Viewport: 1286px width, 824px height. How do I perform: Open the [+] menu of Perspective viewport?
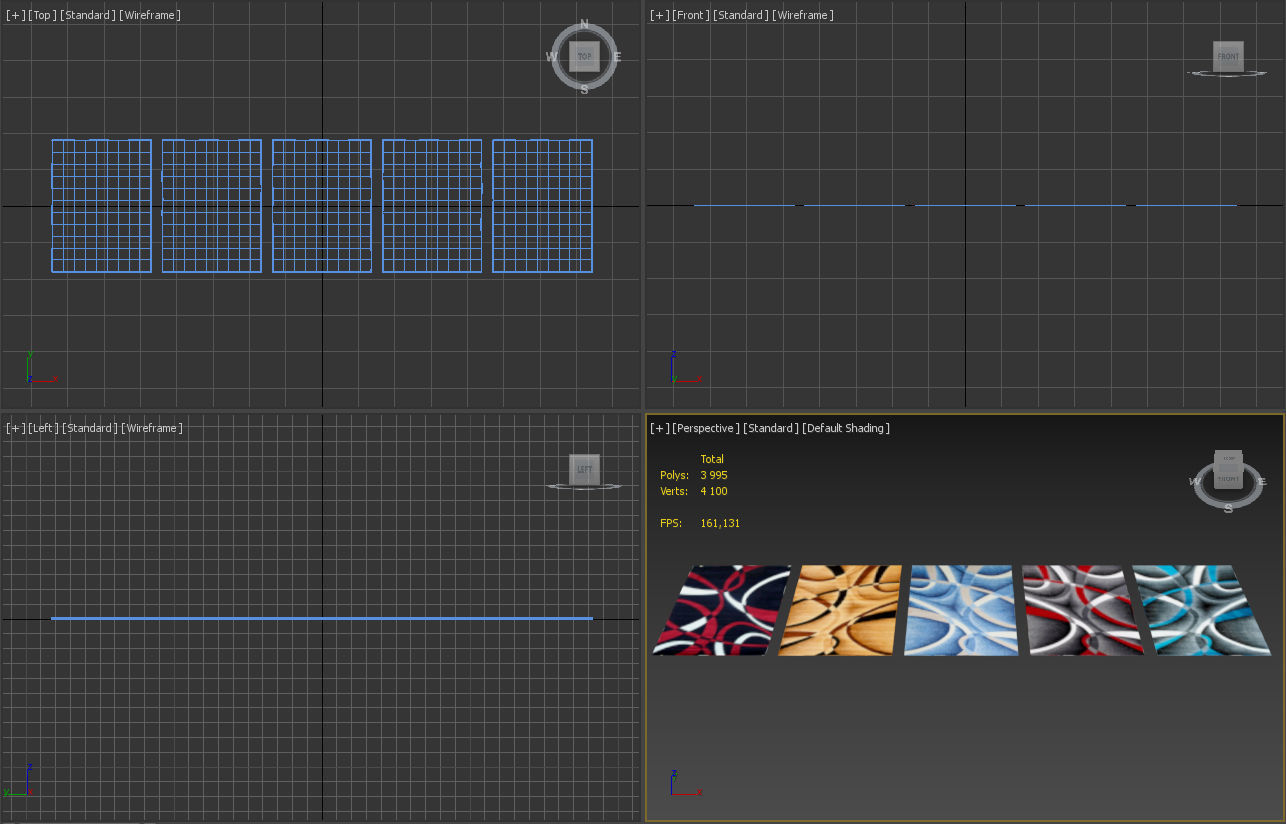pos(660,428)
